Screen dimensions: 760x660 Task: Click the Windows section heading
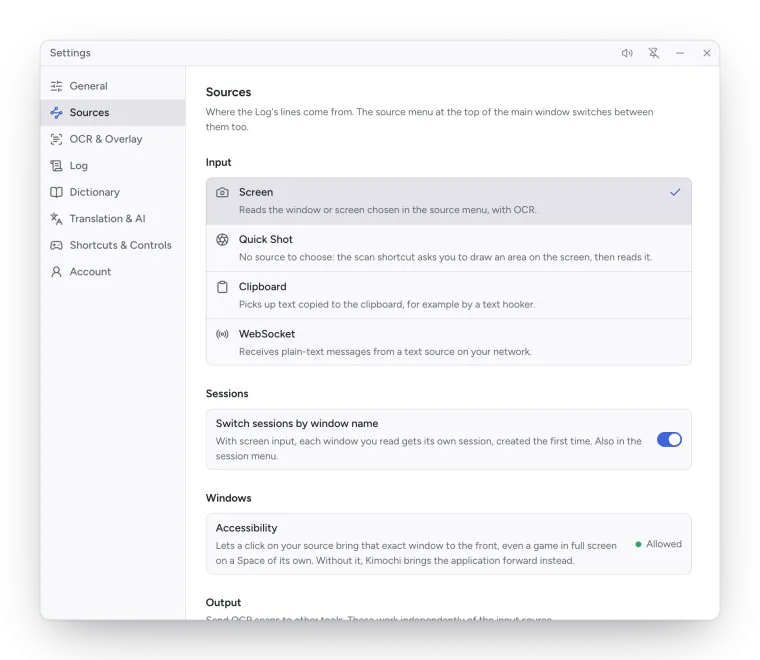click(x=228, y=498)
